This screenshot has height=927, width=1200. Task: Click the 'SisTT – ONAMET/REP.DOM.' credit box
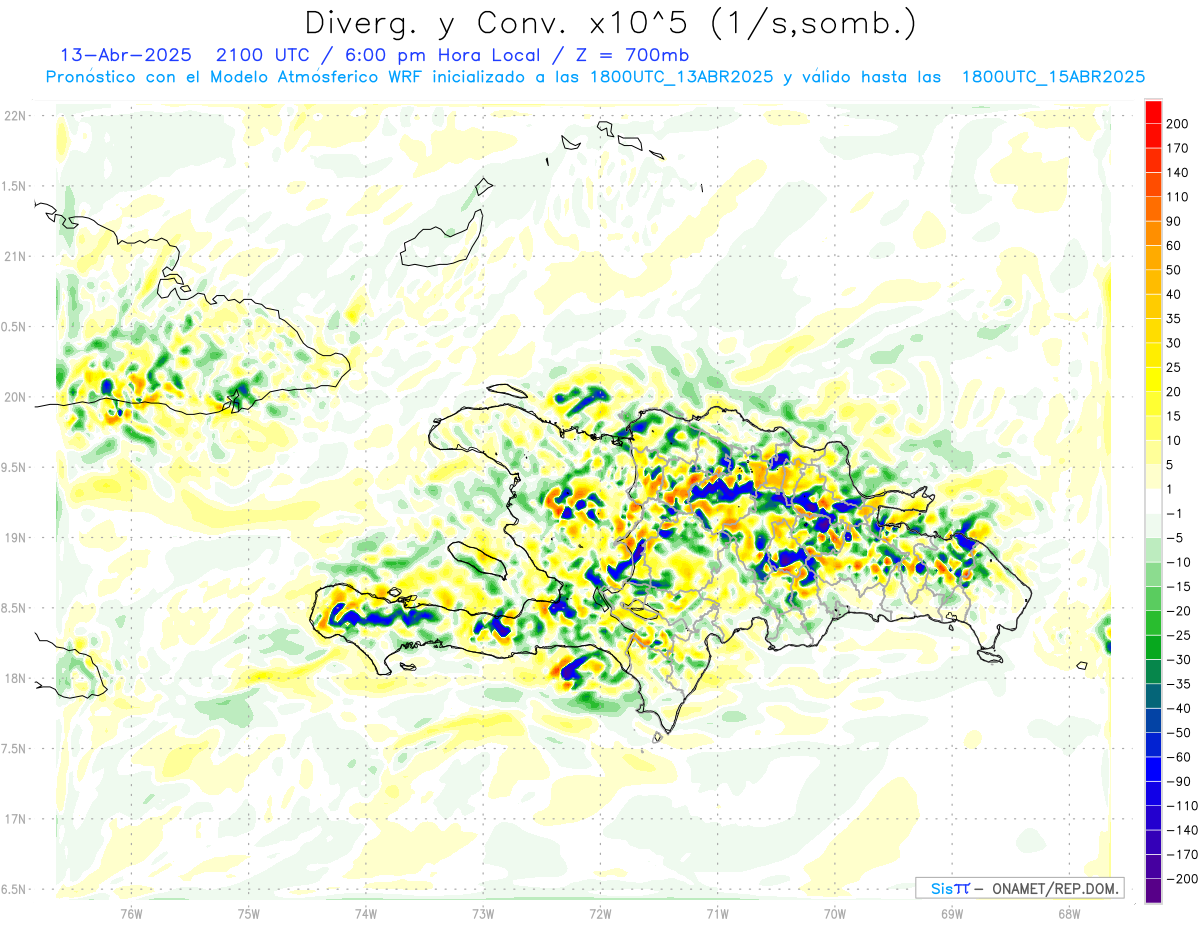tap(1020, 888)
